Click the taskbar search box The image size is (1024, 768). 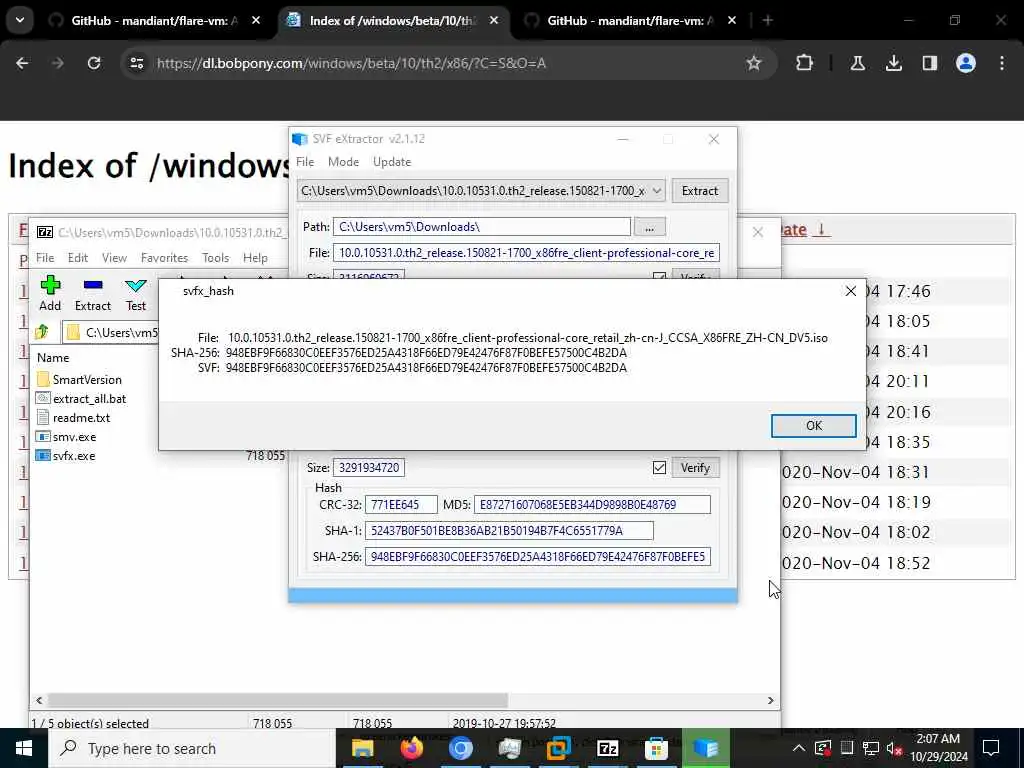point(191,748)
